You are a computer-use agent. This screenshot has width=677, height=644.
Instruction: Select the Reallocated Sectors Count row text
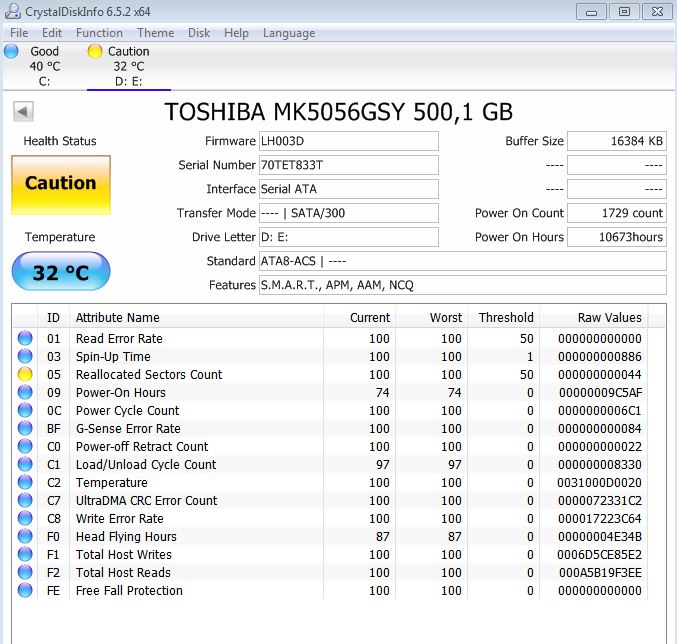149,375
